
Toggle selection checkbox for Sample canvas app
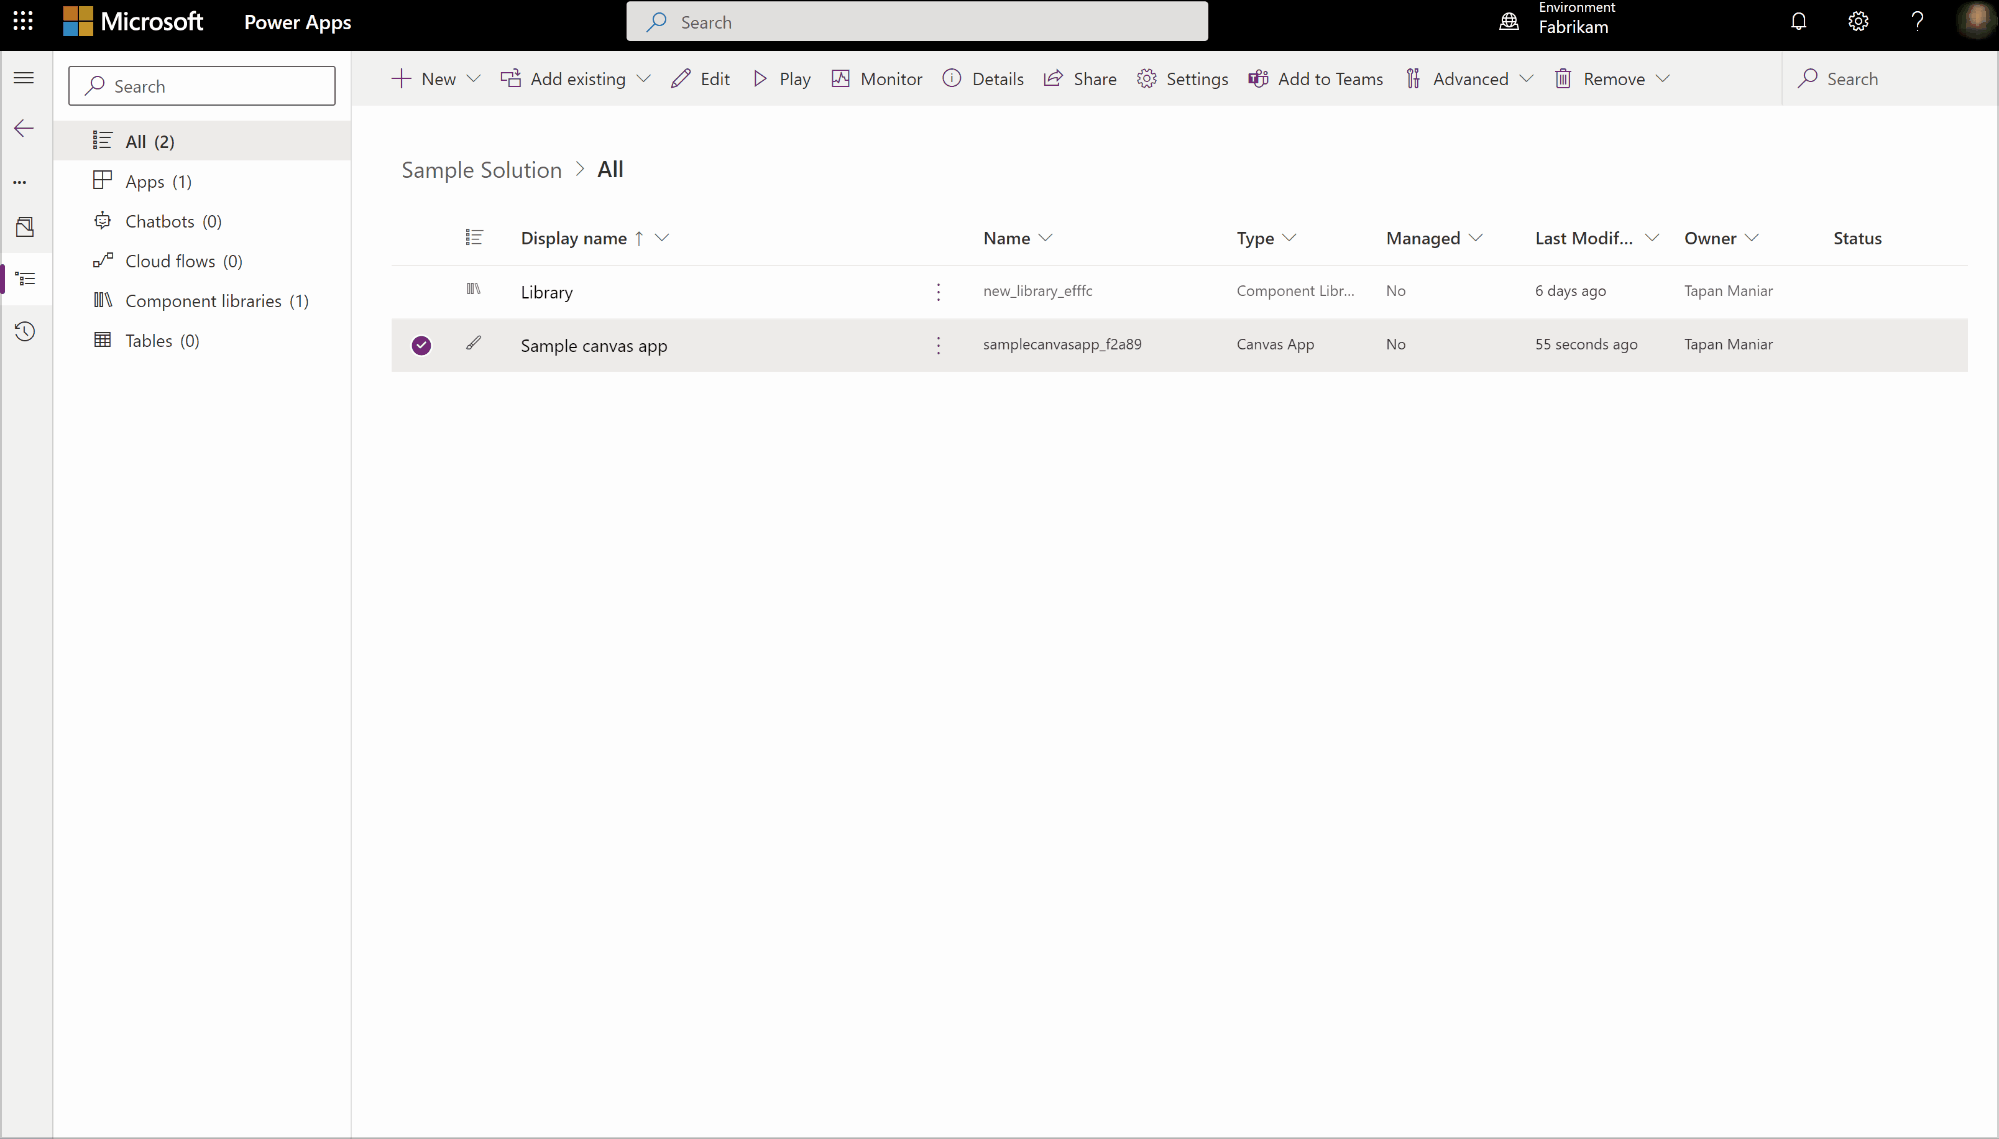pyautogui.click(x=421, y=344)
